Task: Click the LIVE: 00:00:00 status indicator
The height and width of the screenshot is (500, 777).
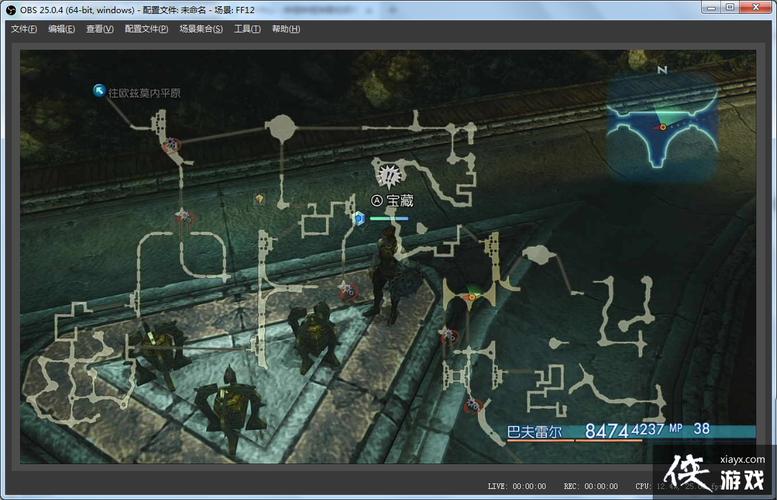Action: pos(517,486)
